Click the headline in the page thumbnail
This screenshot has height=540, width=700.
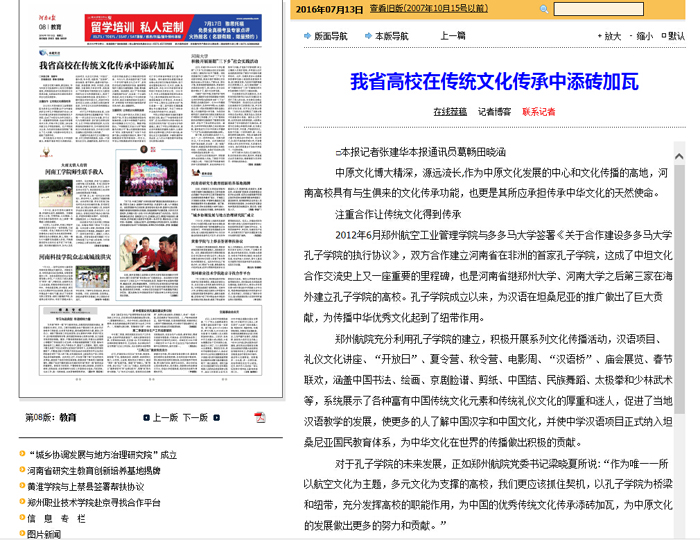coord(106,65)
